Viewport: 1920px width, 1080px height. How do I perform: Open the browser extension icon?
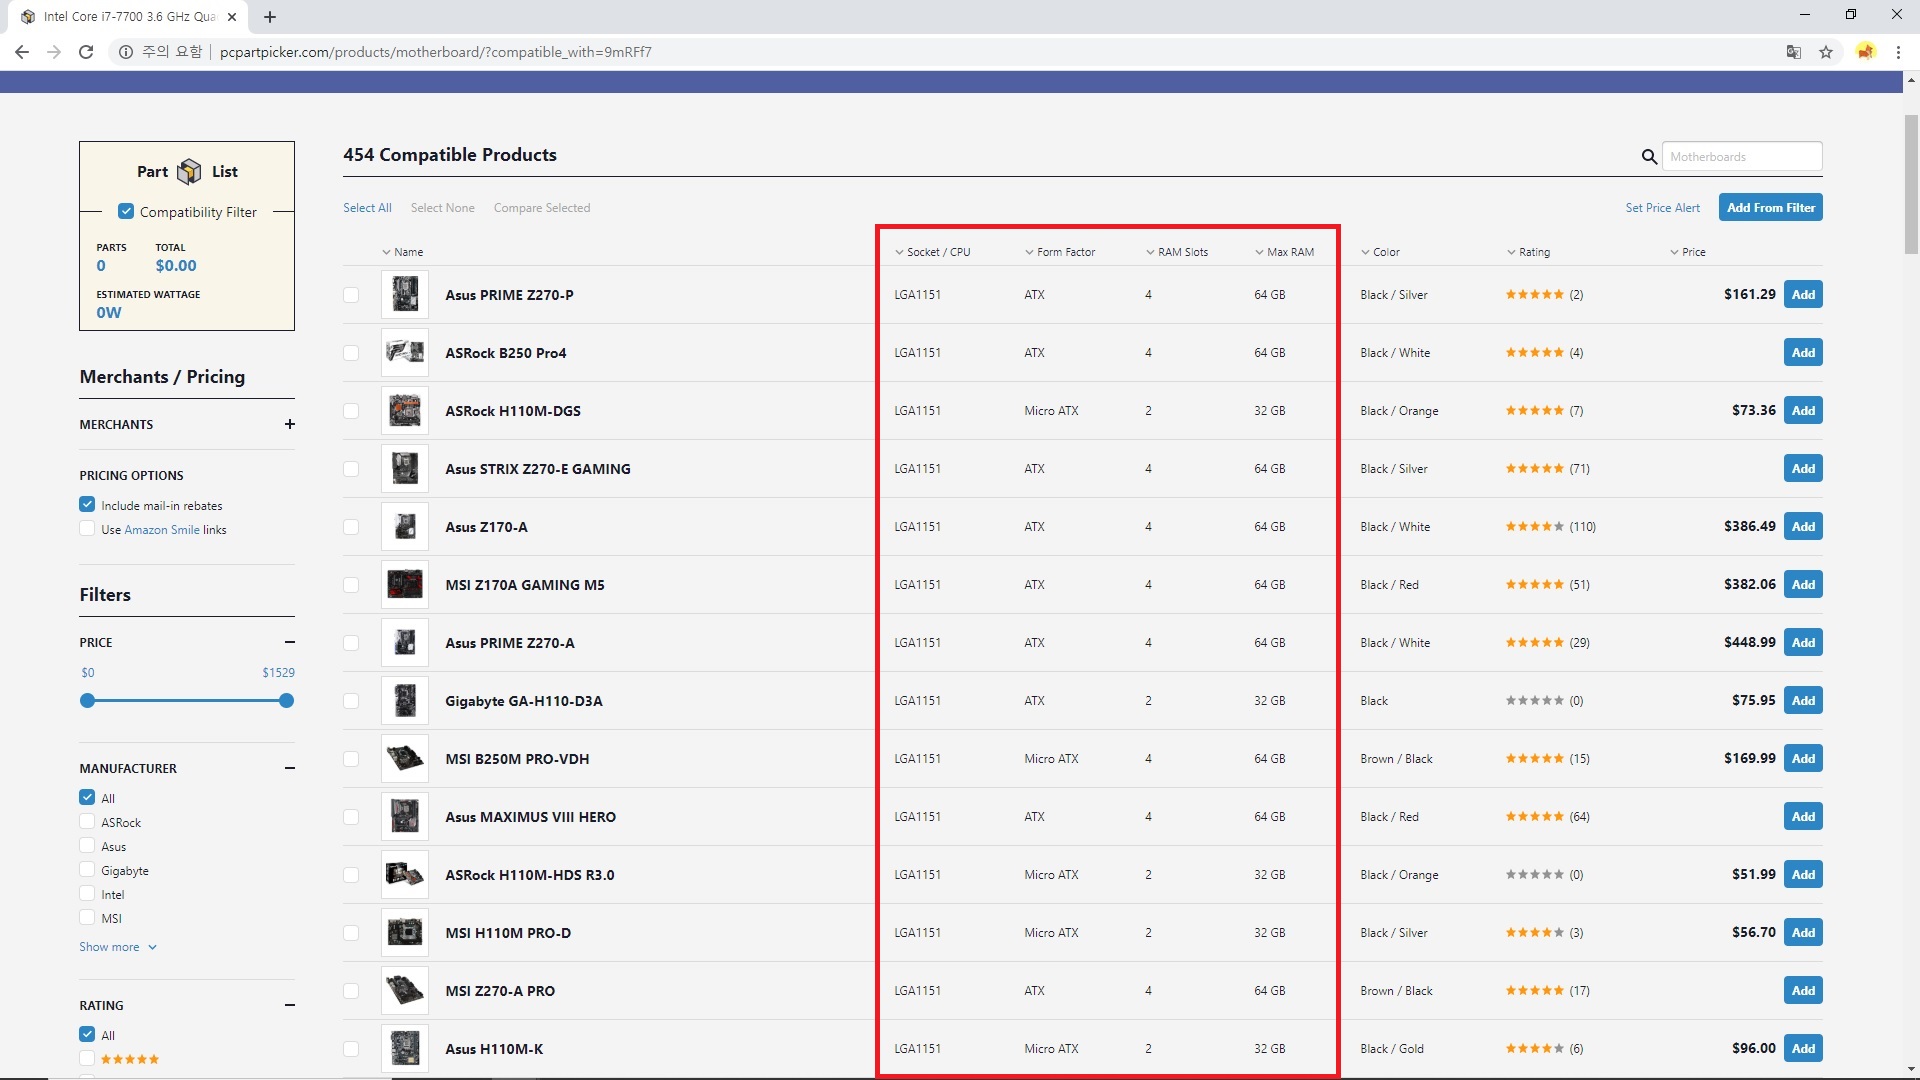tap(1866, 52)
